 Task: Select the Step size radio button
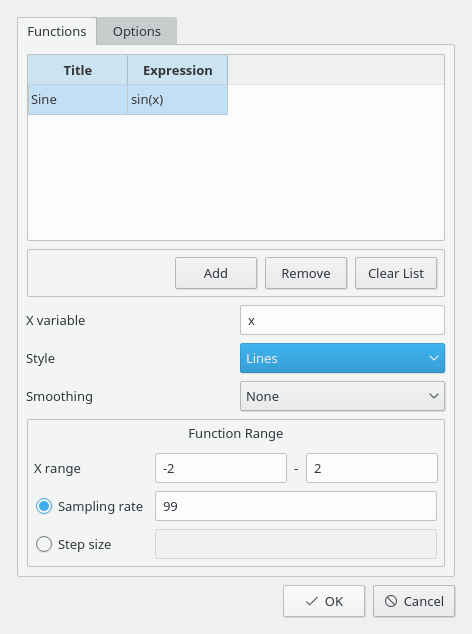pyautogui.click(x=44, y=544)
